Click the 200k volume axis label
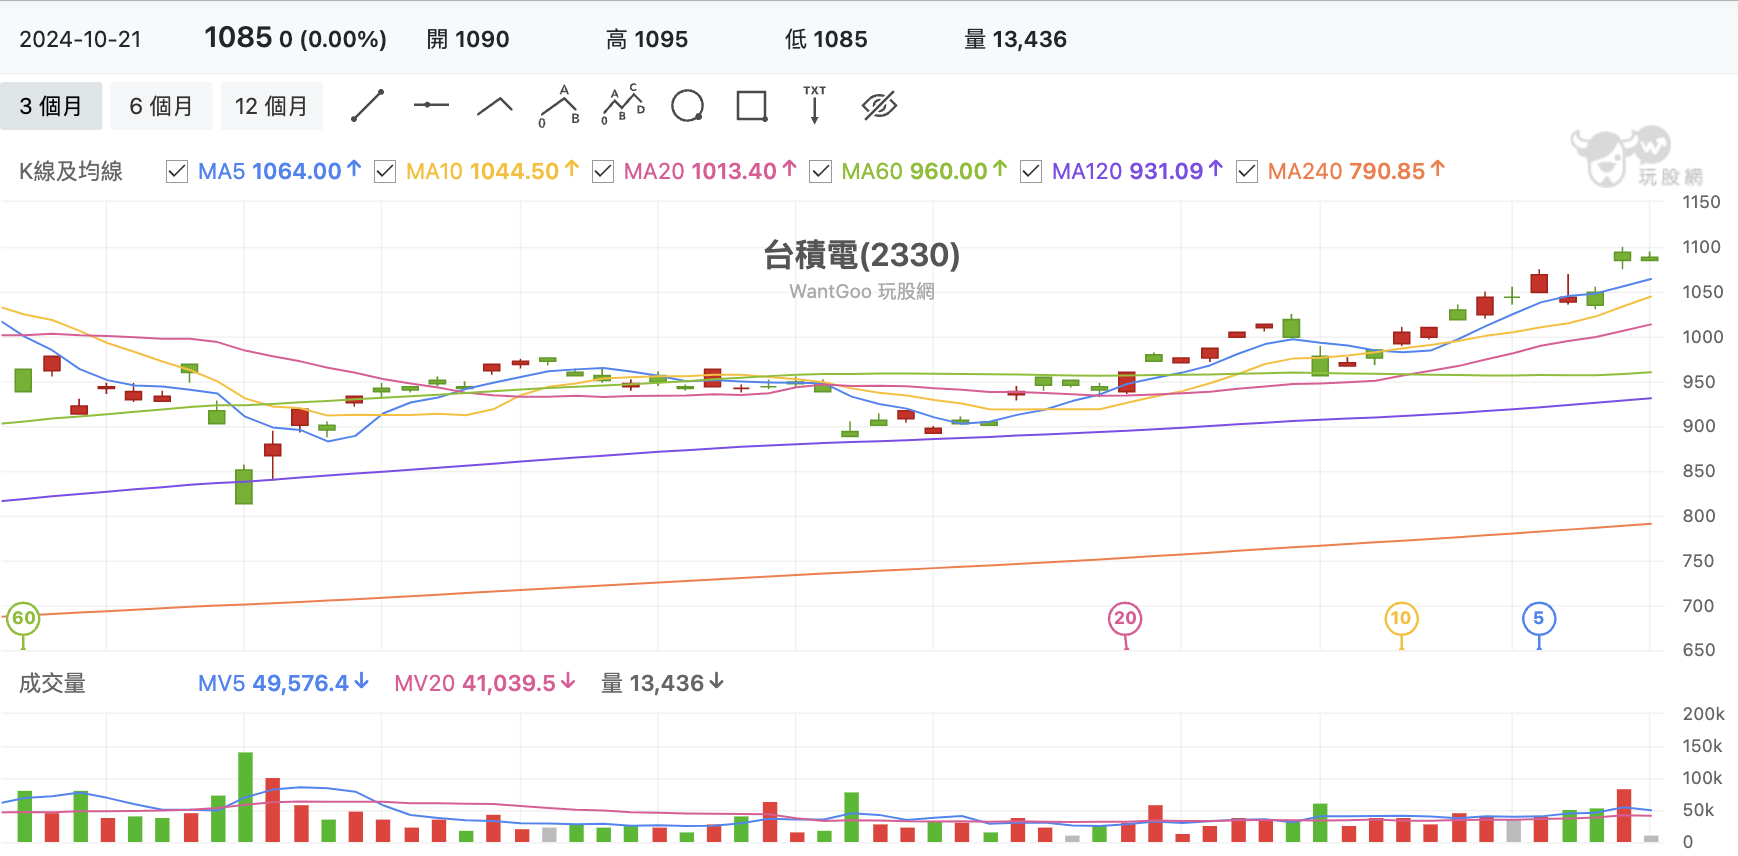Screen dimensions: 1738x856 pos(1703,714)
